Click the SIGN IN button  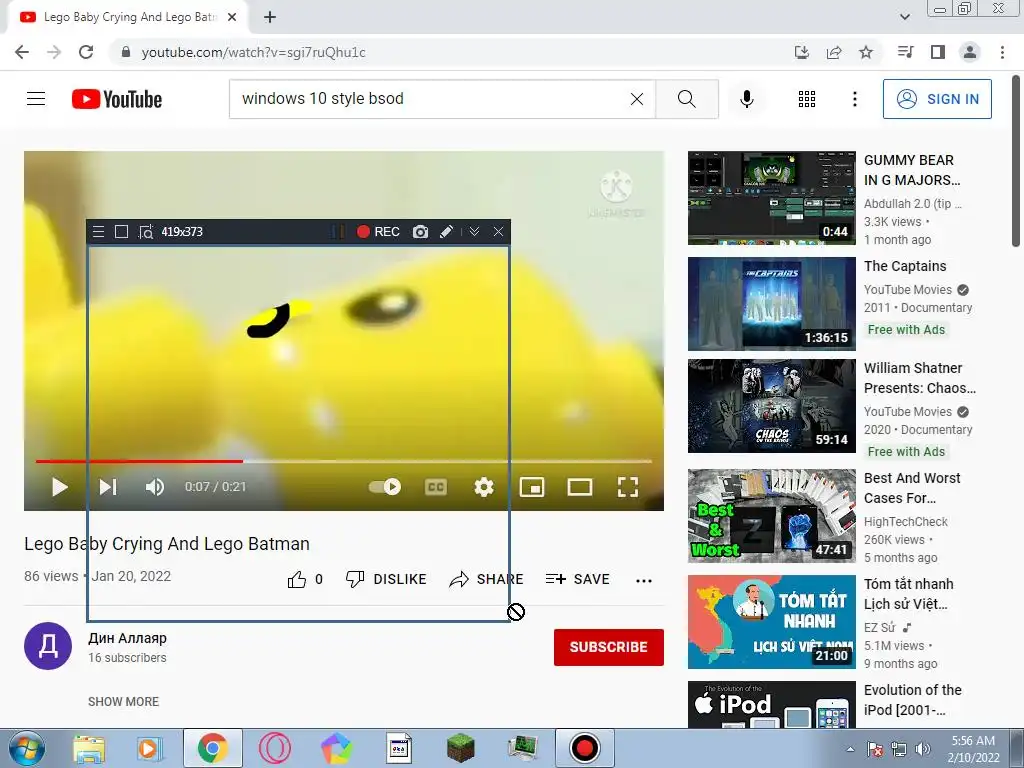(x=937, y=99)
